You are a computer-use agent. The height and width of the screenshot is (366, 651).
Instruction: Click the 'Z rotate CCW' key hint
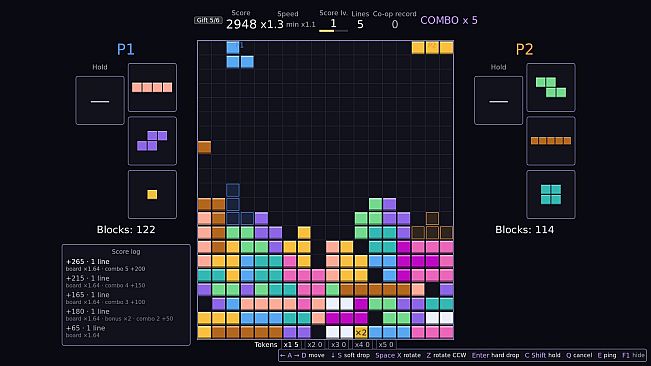446,355
